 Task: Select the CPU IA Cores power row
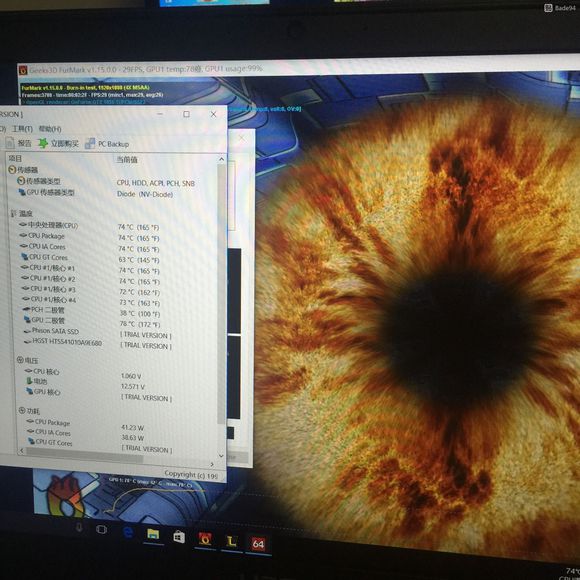pyautogui.click(x=86, y=435)
